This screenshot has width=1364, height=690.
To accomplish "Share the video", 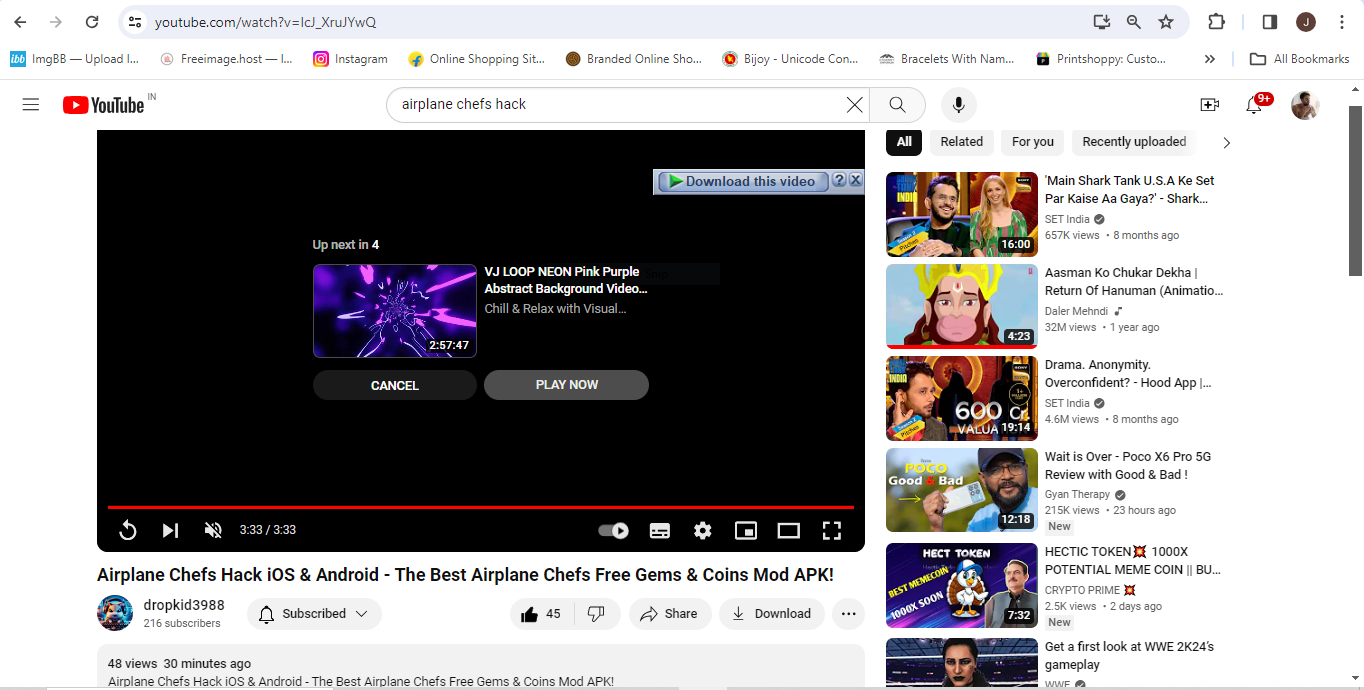I will [x=670, y=614].
